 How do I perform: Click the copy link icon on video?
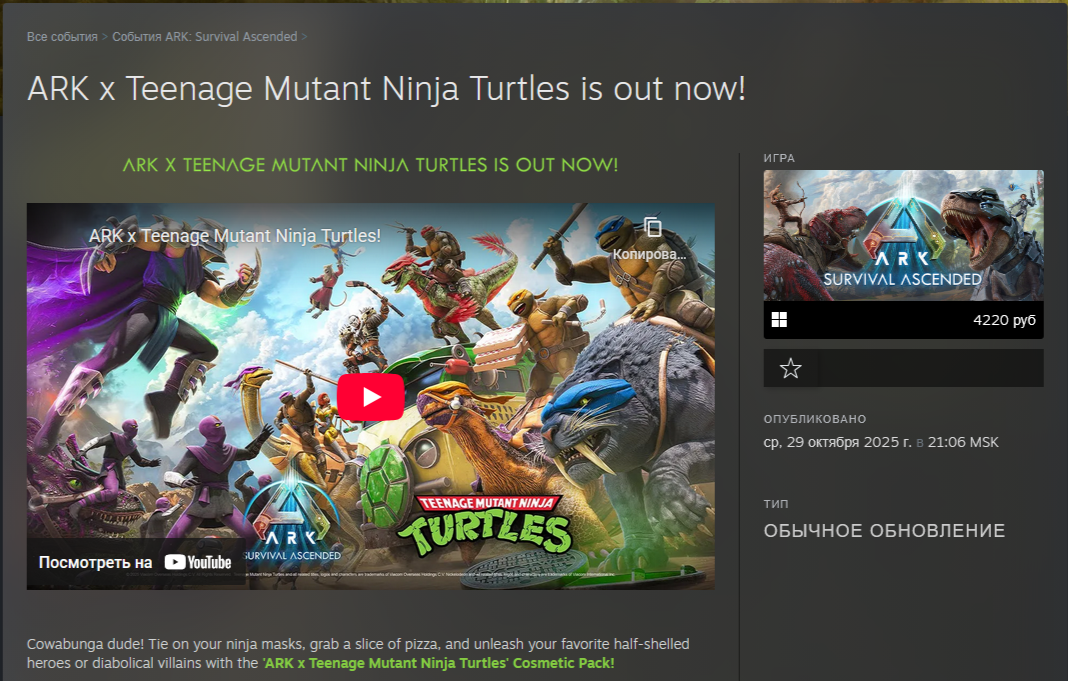(x=653, y=227)
